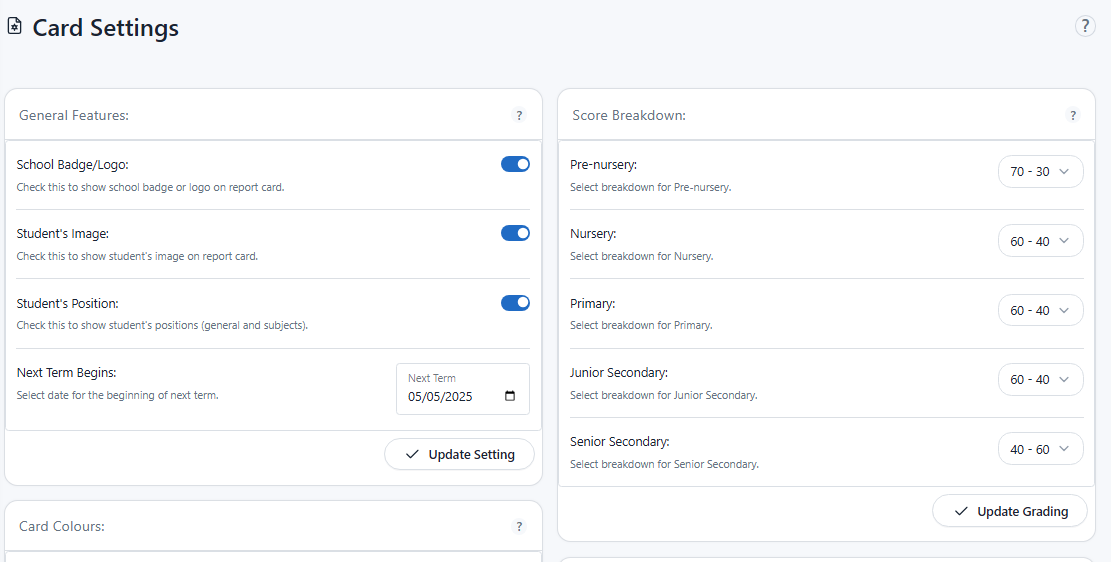Turn off Student's Position toggle
The height and width of the screenshot is (562, 1111).
click(515, 303)
